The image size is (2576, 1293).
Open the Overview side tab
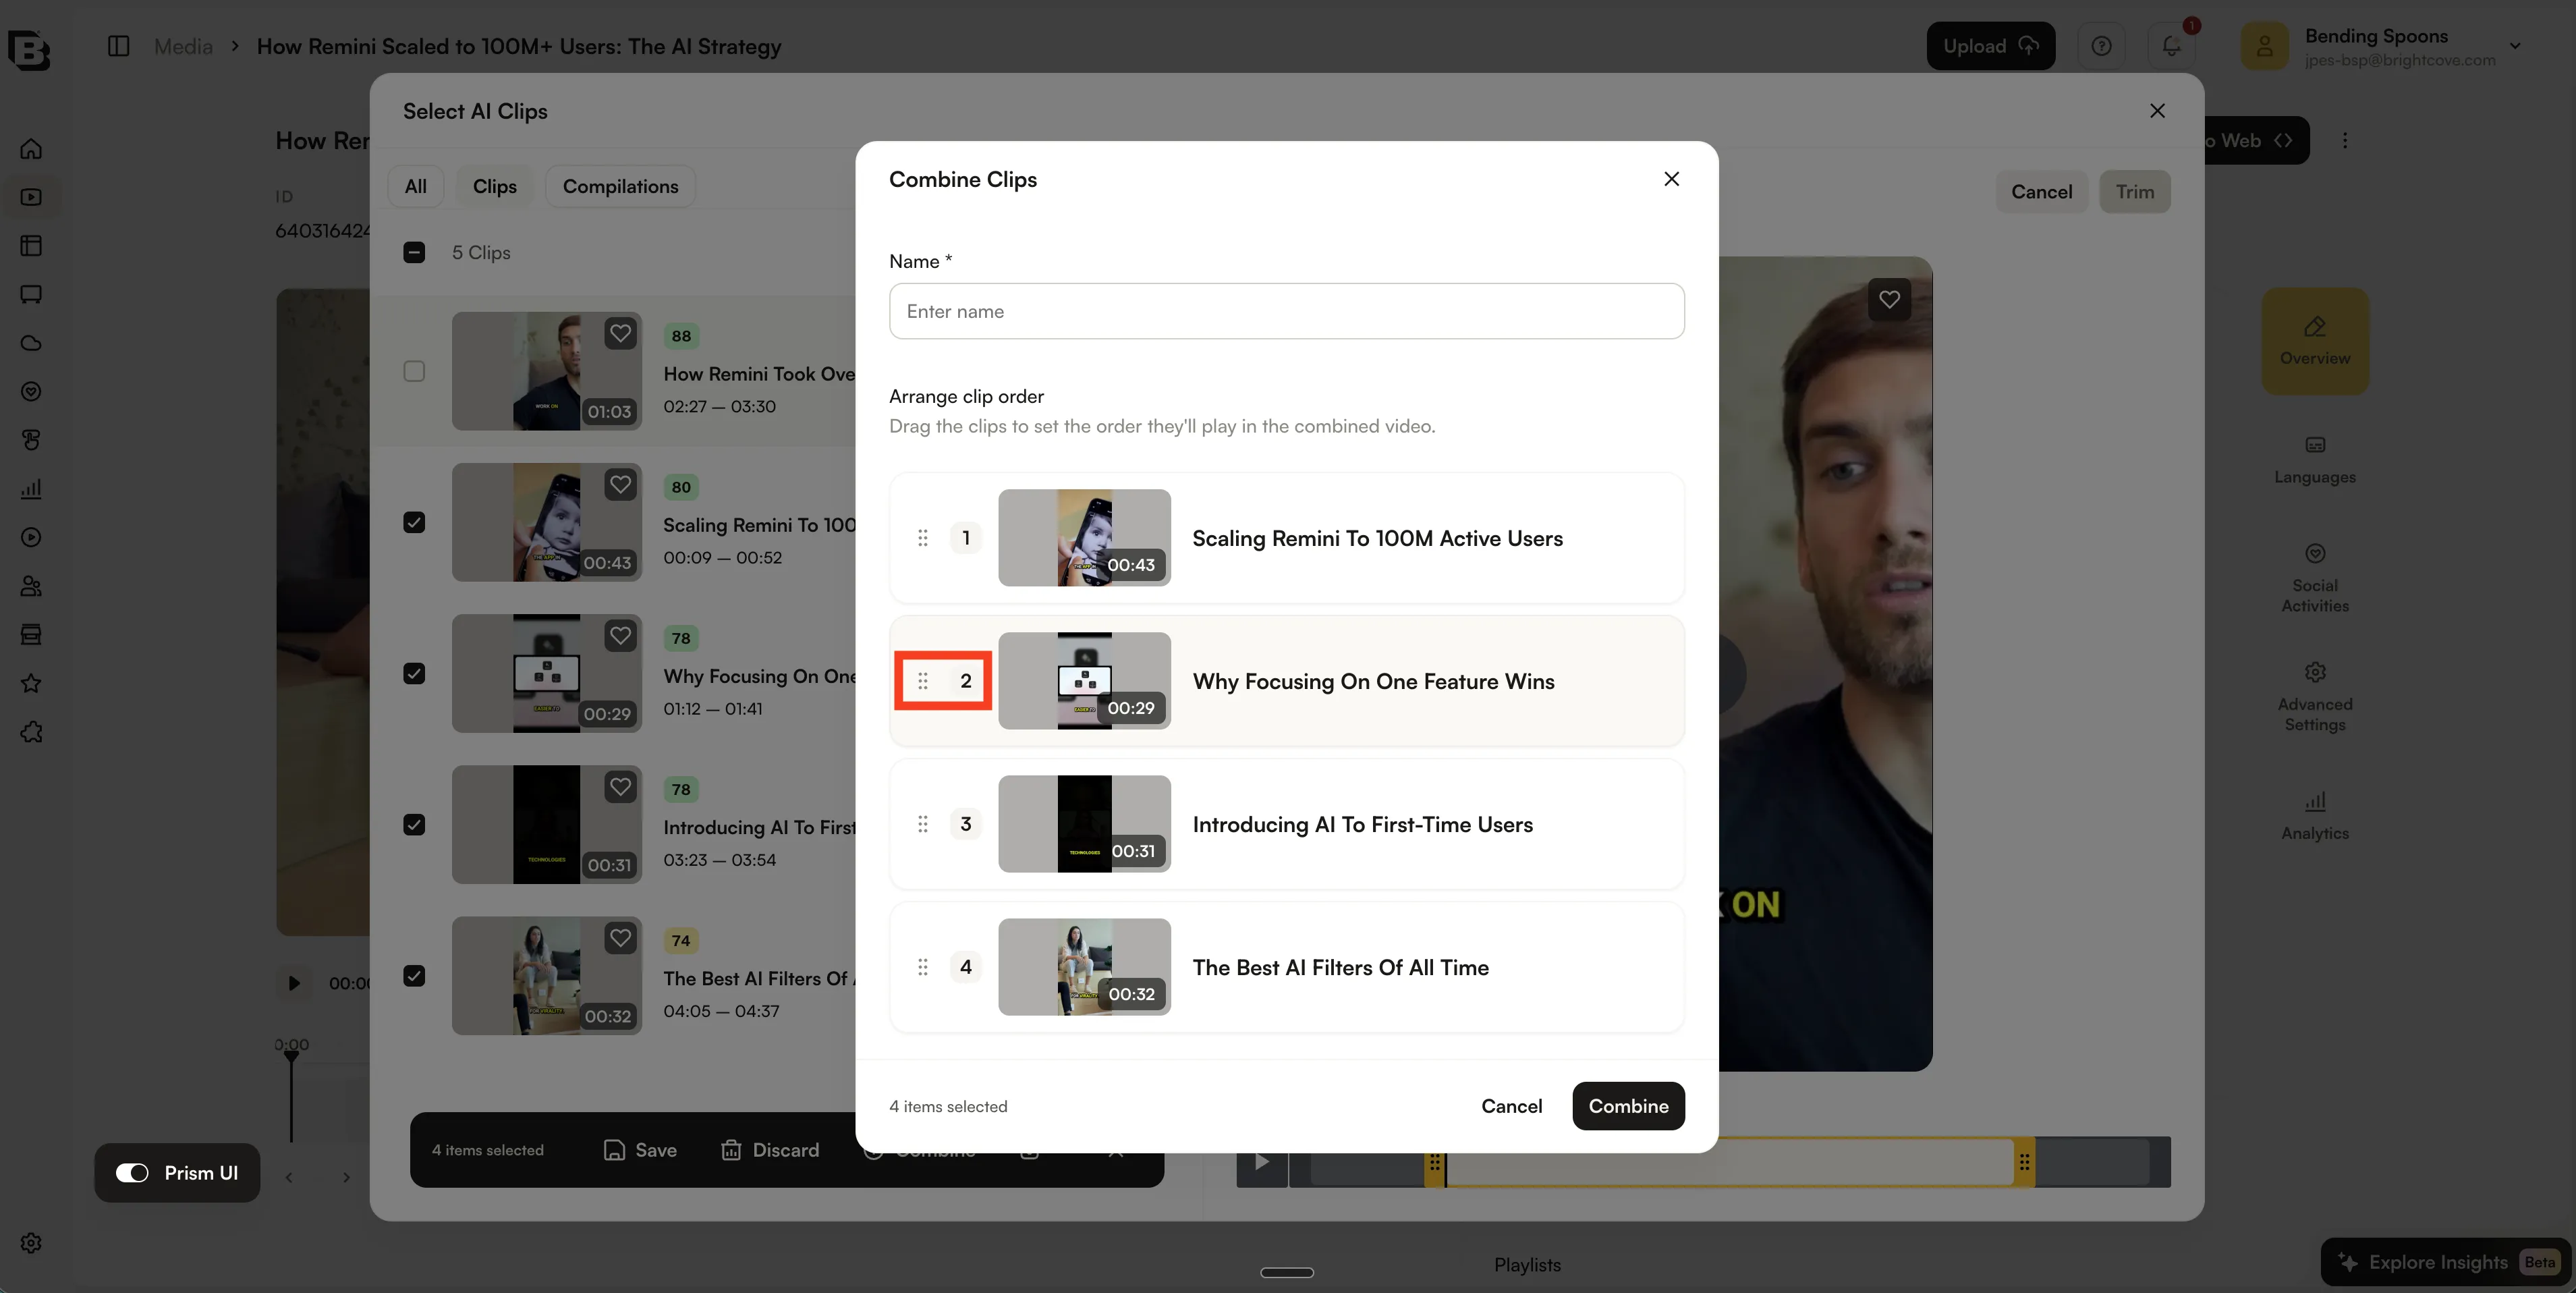[x=2315, y=341]
